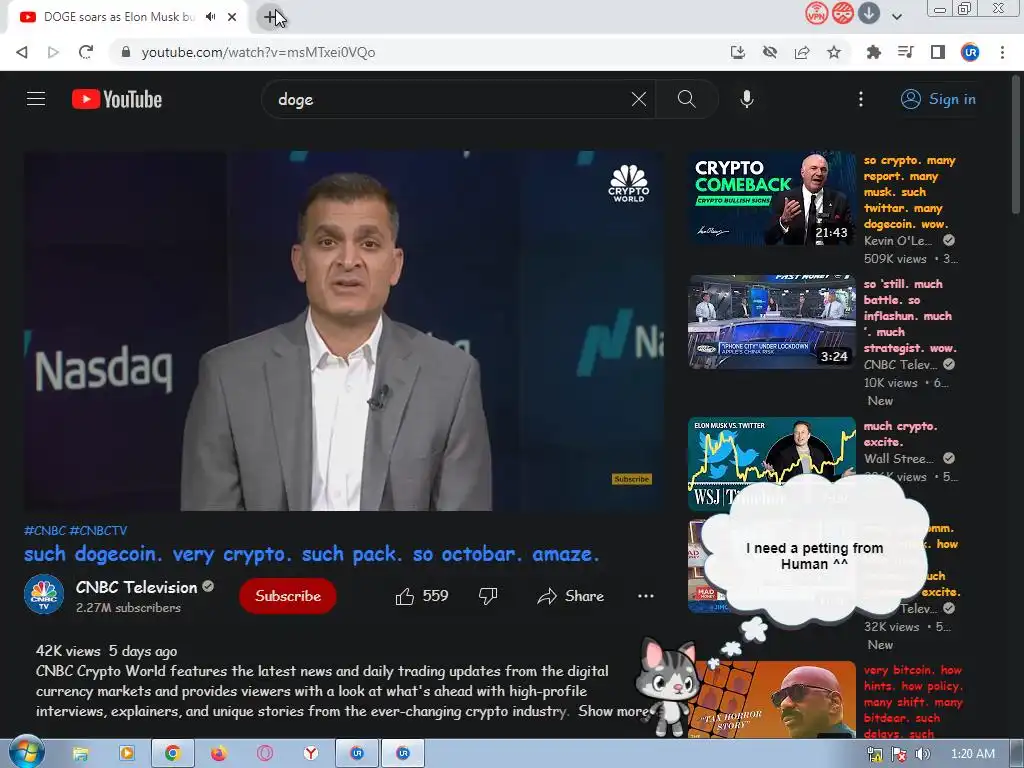Select the DOGE soars as Elon Musk tab

tap(119, 17)
